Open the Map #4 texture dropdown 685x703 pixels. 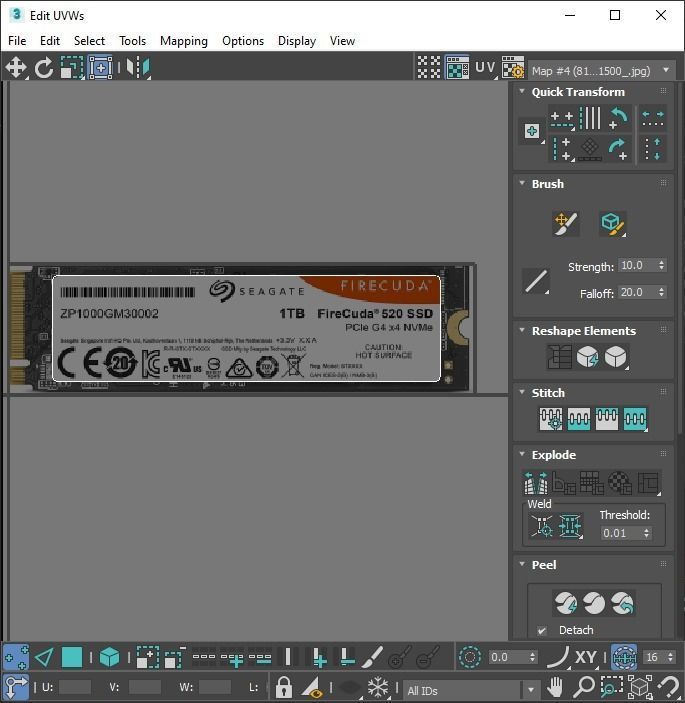pyautogui.click(x=602, y=71)
